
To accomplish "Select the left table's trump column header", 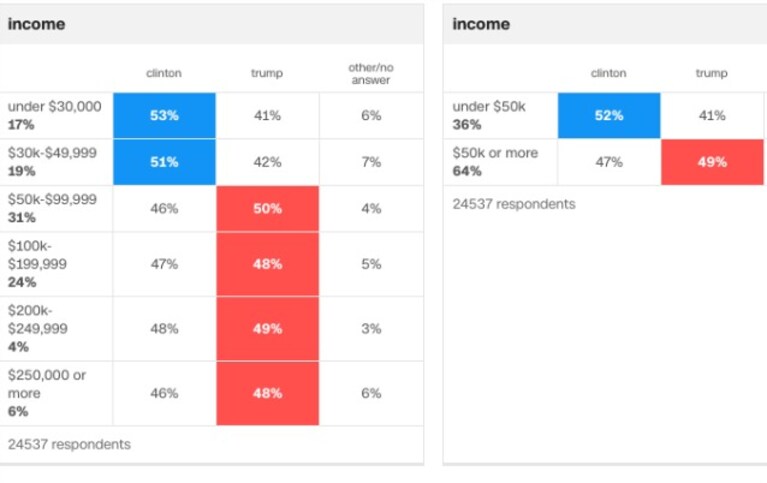I will (x=267, y=73).
